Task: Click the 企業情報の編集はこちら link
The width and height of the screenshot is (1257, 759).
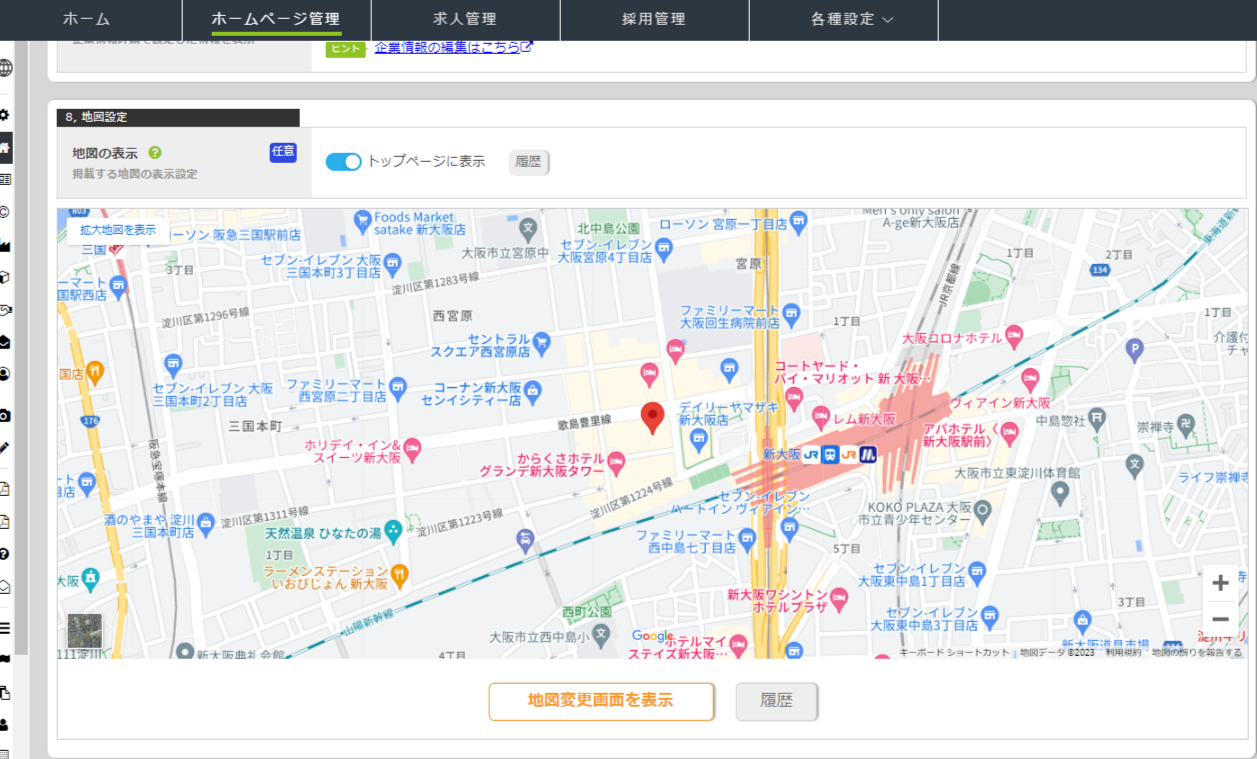Action: [453, 47]
